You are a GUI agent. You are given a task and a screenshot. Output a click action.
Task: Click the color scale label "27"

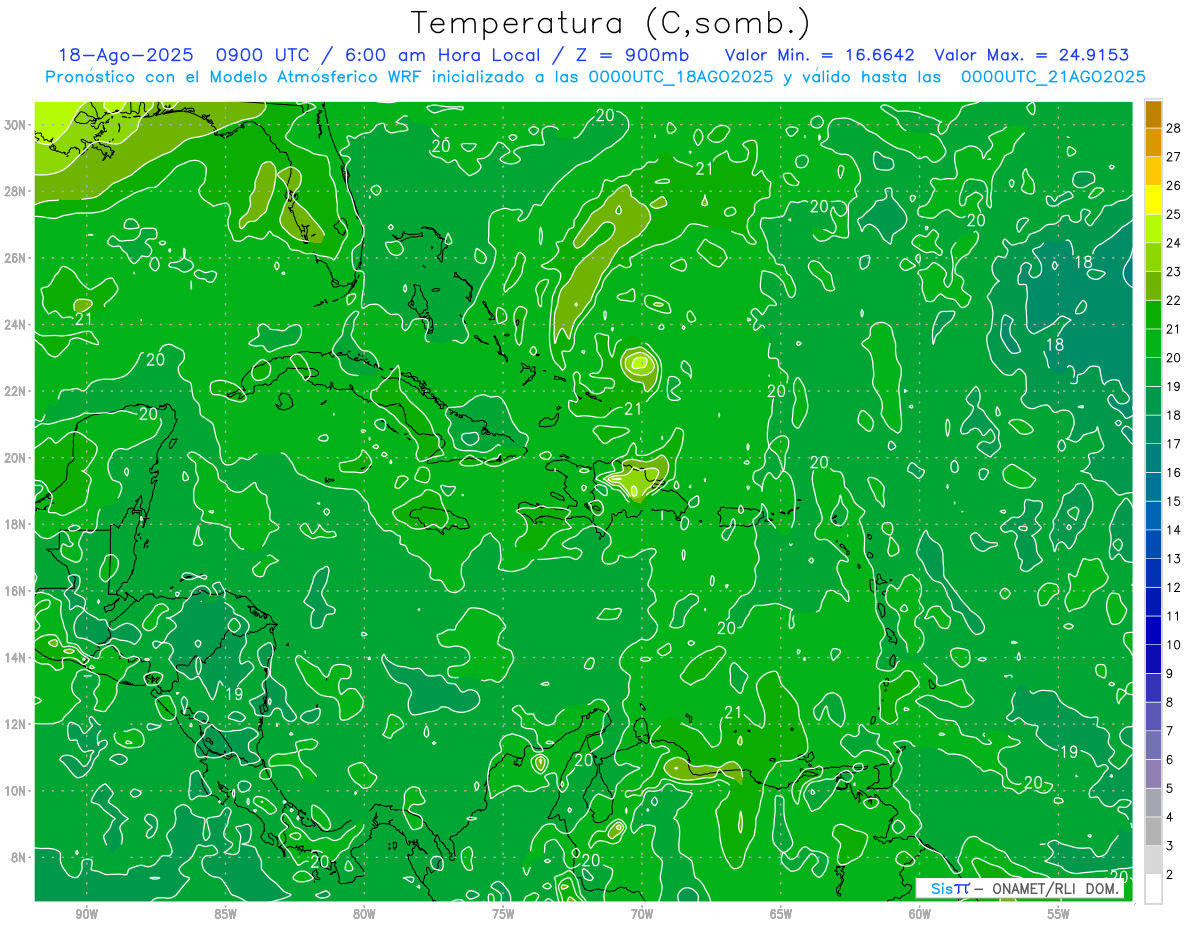1174,157
